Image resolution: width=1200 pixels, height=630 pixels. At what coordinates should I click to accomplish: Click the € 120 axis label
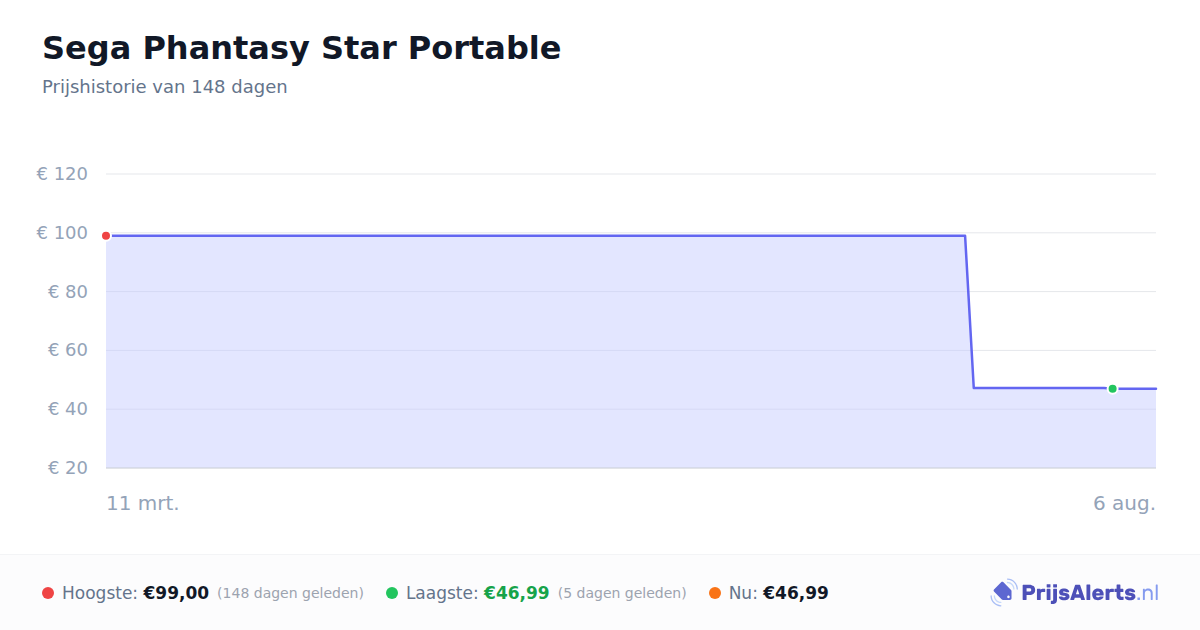point(62,174)
